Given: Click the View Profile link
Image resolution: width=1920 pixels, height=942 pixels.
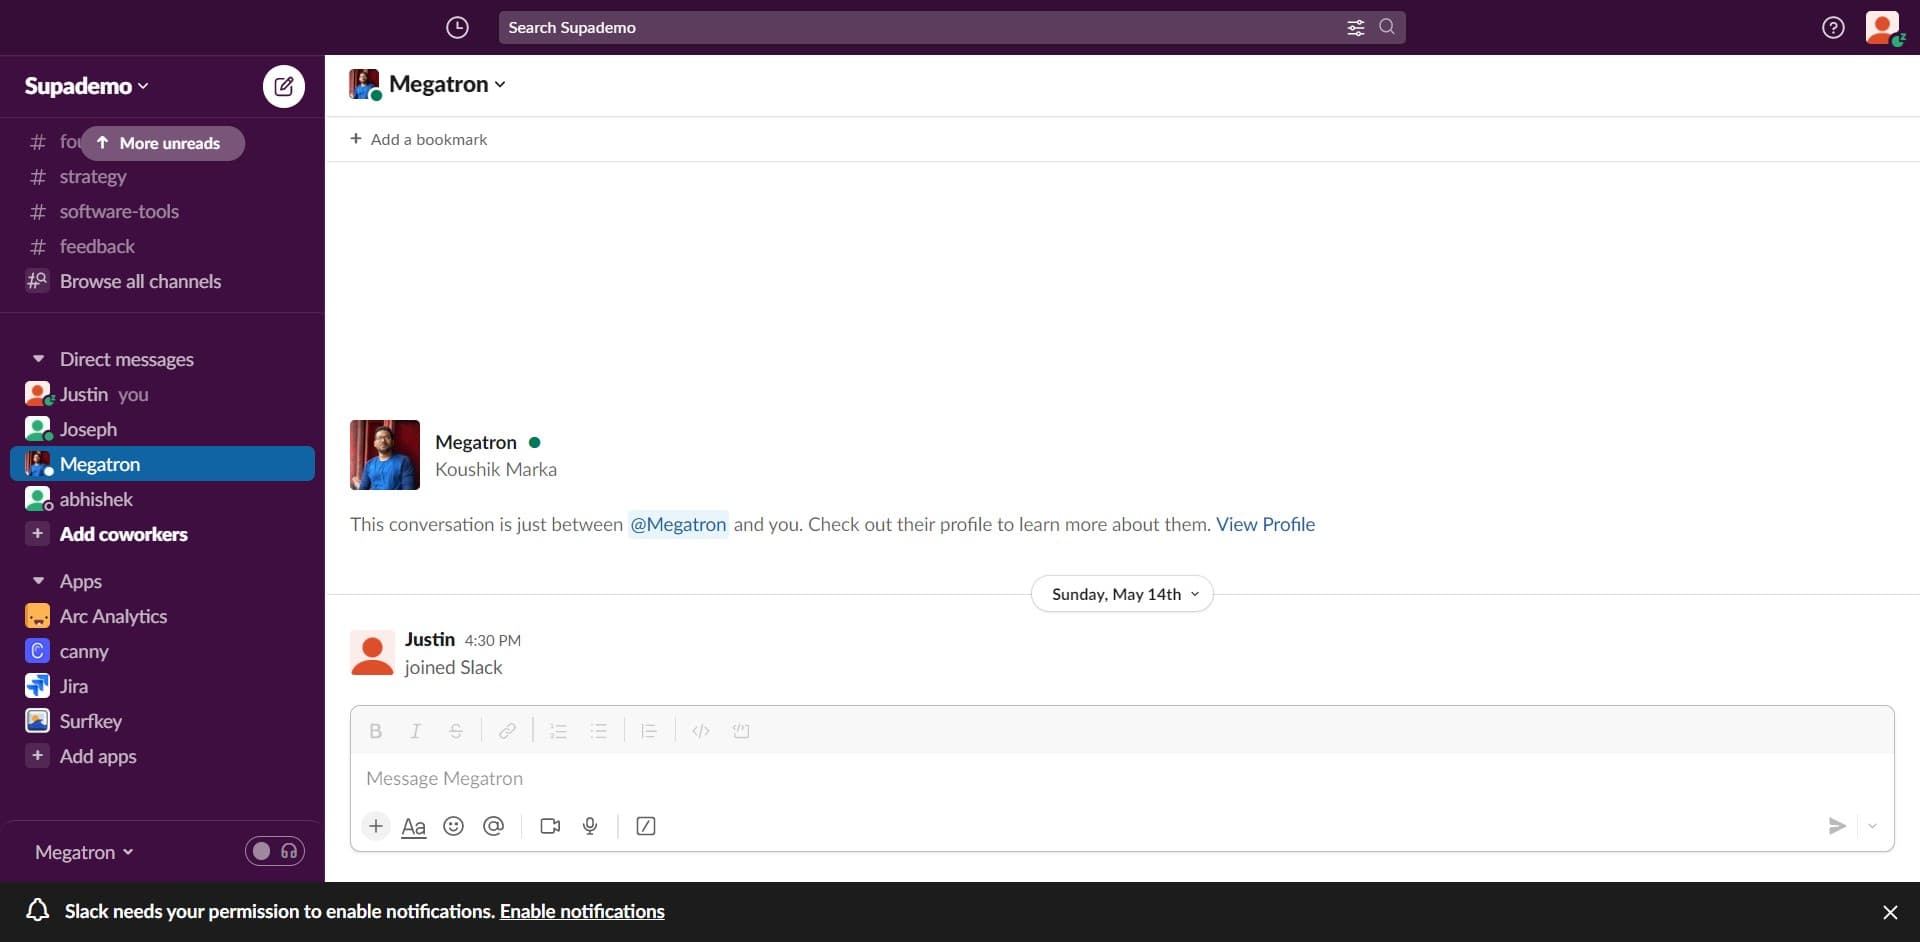Looking at the screenshot, I should tap(1265, 524).
